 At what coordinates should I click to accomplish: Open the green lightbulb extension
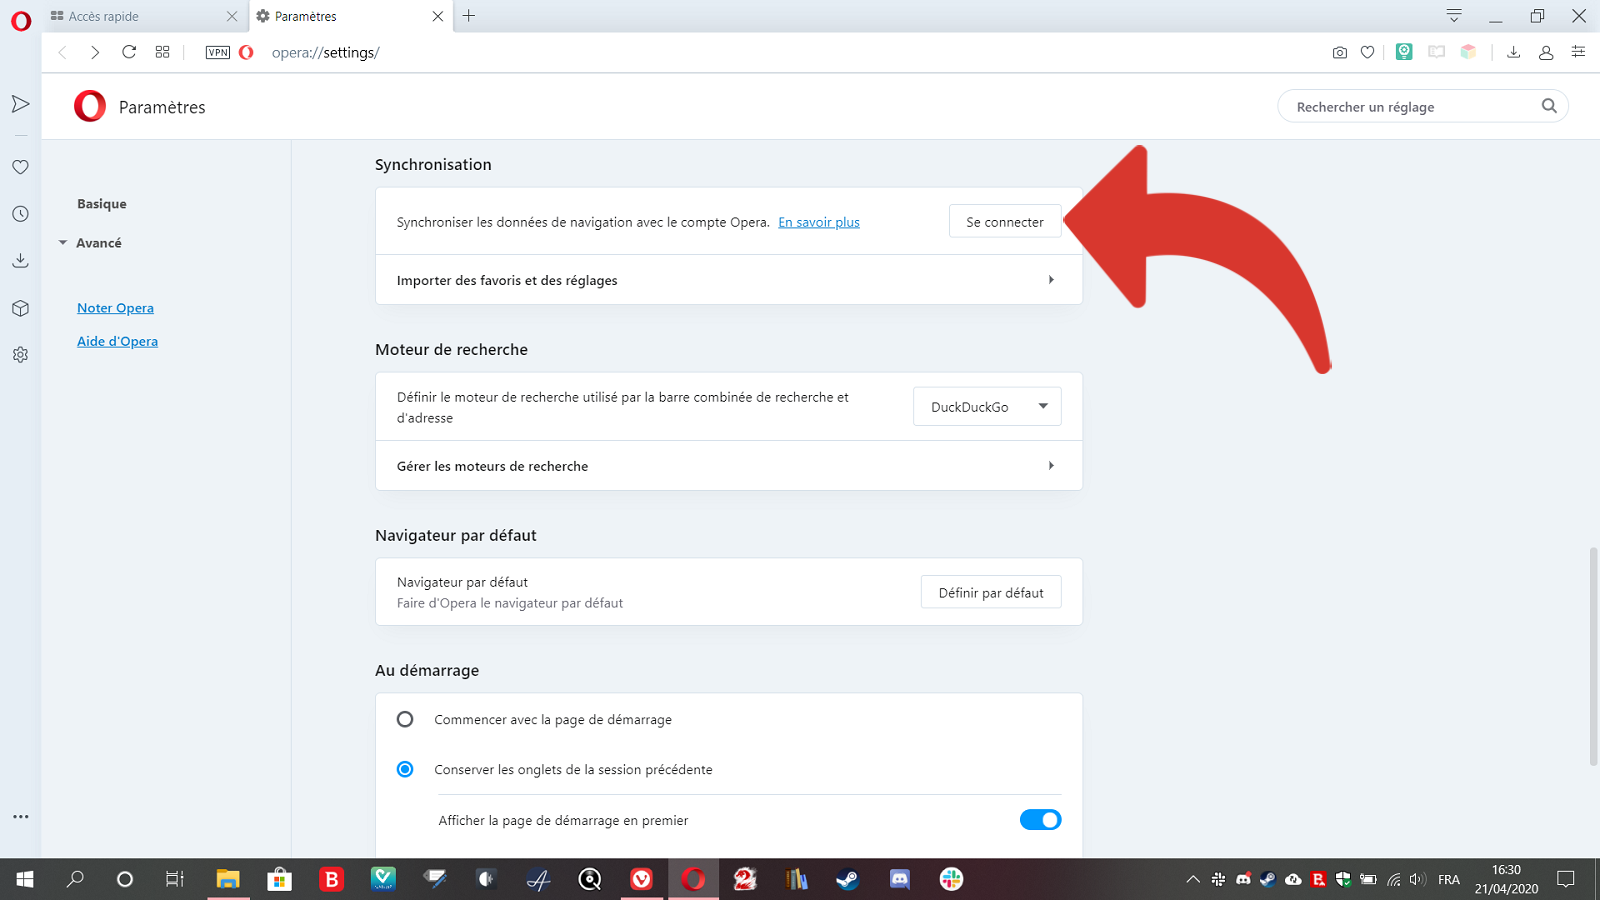pyautogui.click(x=1404, y=52)
